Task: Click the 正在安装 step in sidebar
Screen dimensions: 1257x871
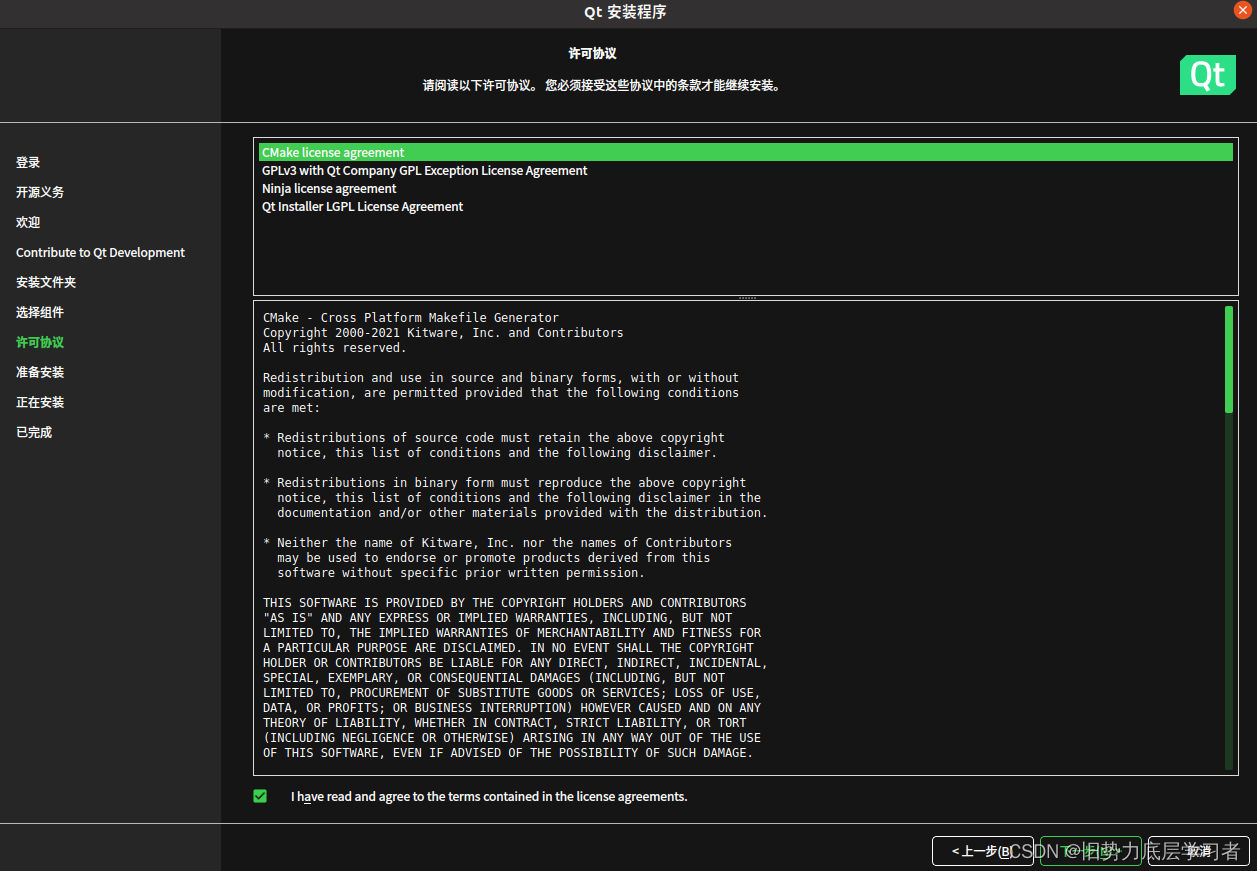Action: point(40,402)
